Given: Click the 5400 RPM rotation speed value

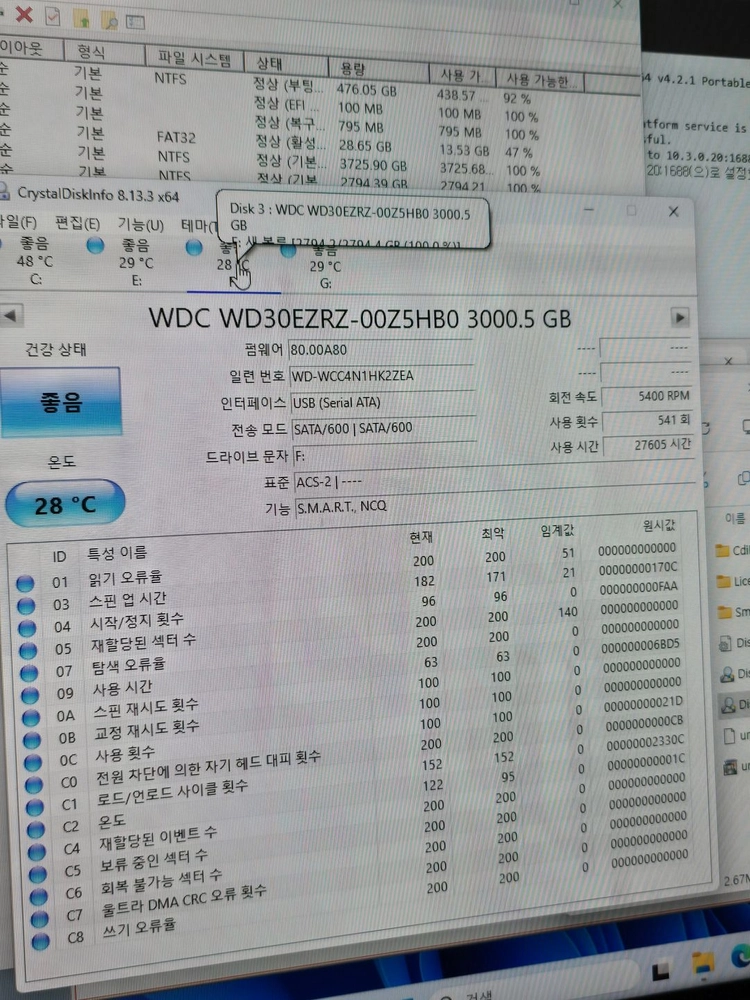Looking at the screenshot, I should [x=646, y=396].
